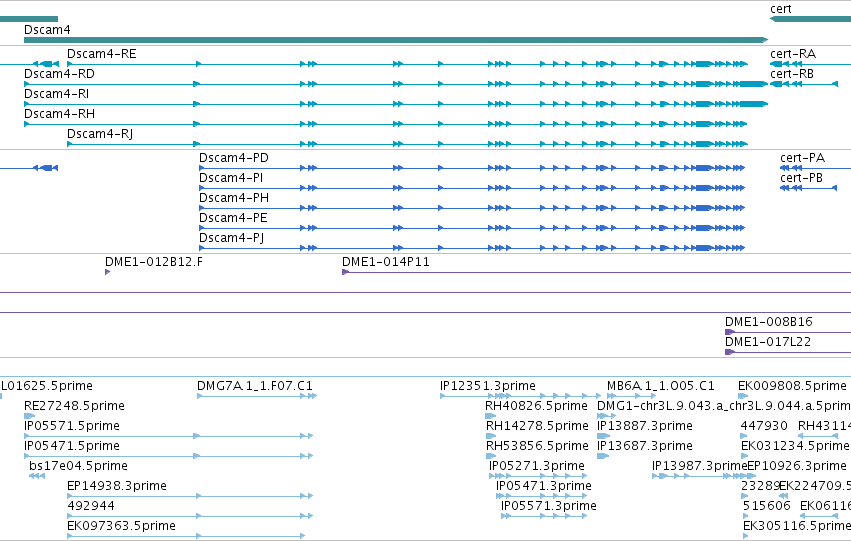Click the cert-PA protein label
Image resolution: width=851 pixels, height=541 pixels.
pos(802,158)
